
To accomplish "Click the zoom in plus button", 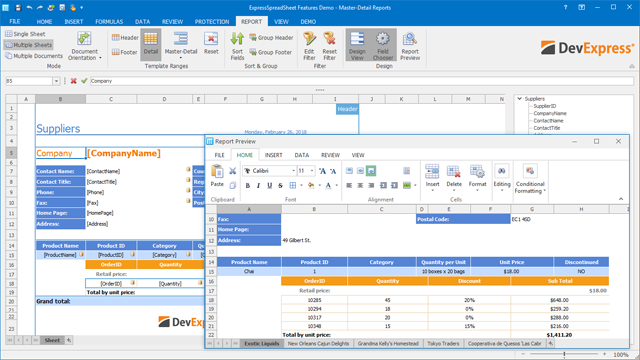I will [x=604, y=354].
